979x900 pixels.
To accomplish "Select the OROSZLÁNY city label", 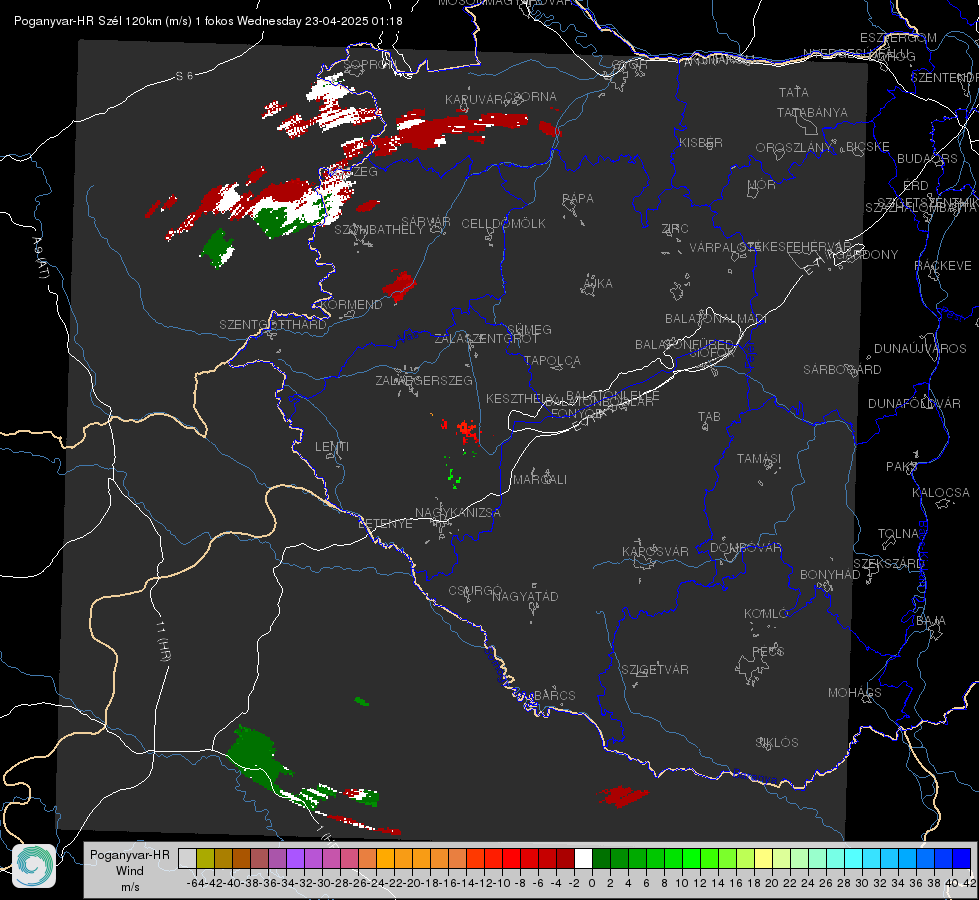I will point(794,148).
